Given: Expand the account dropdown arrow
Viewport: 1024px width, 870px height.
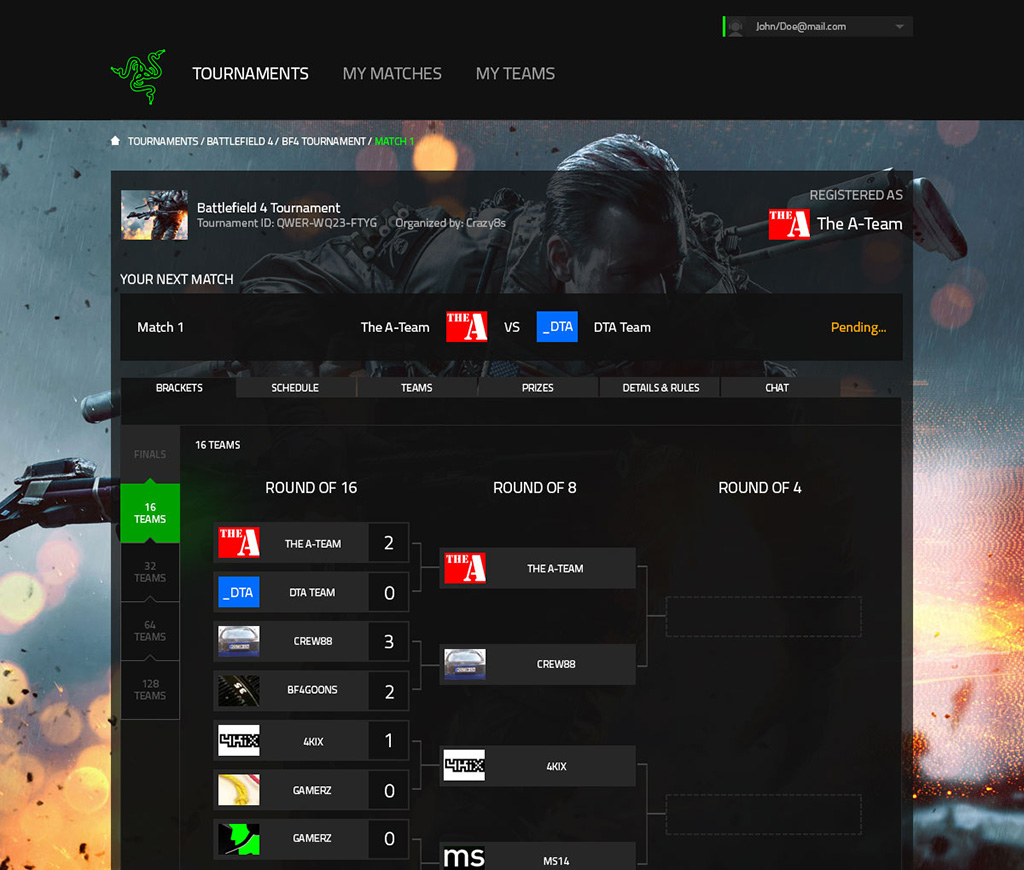Looking at the screenshot, I should 899,27.
